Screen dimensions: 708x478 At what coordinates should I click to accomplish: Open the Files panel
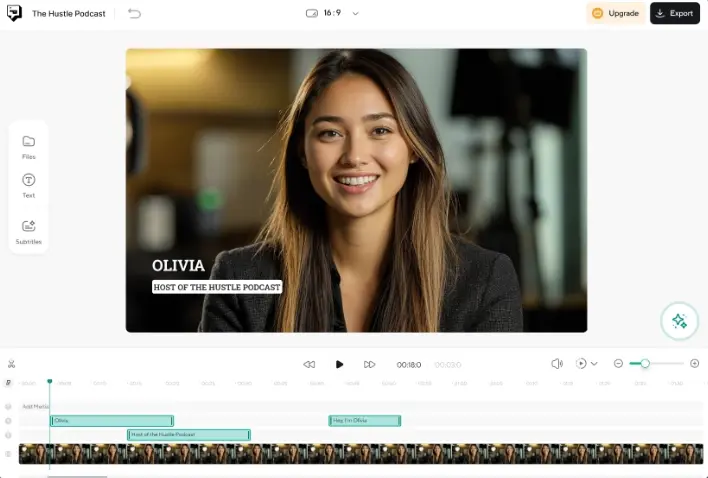28,147
